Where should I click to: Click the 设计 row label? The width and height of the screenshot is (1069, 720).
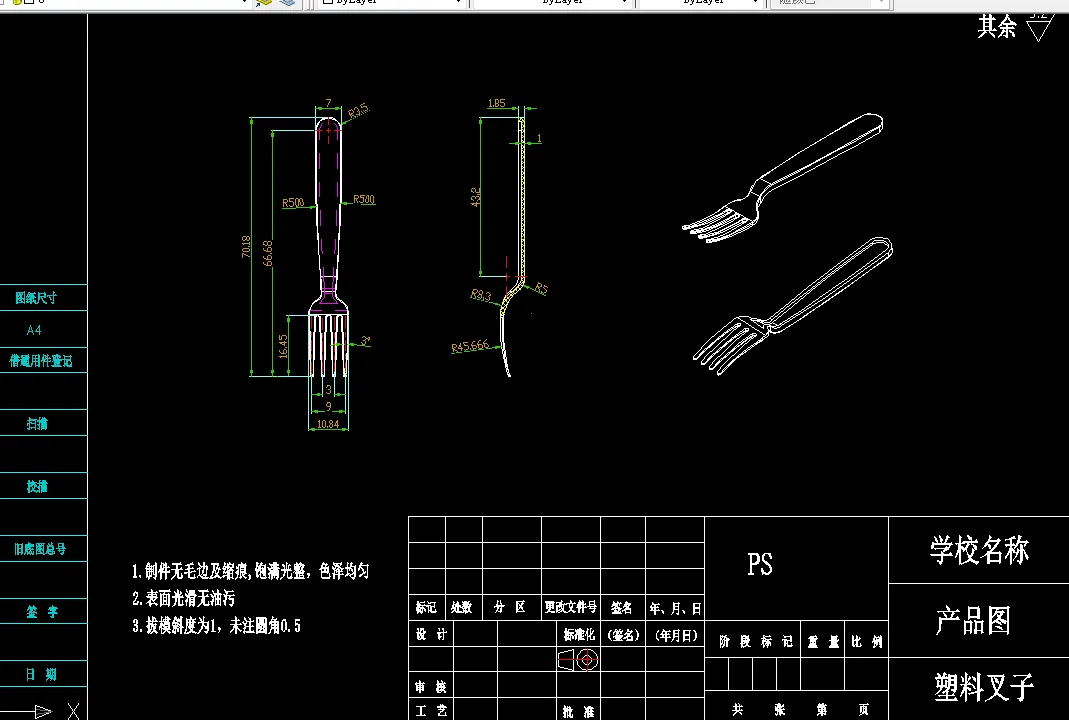click(431, 634)
